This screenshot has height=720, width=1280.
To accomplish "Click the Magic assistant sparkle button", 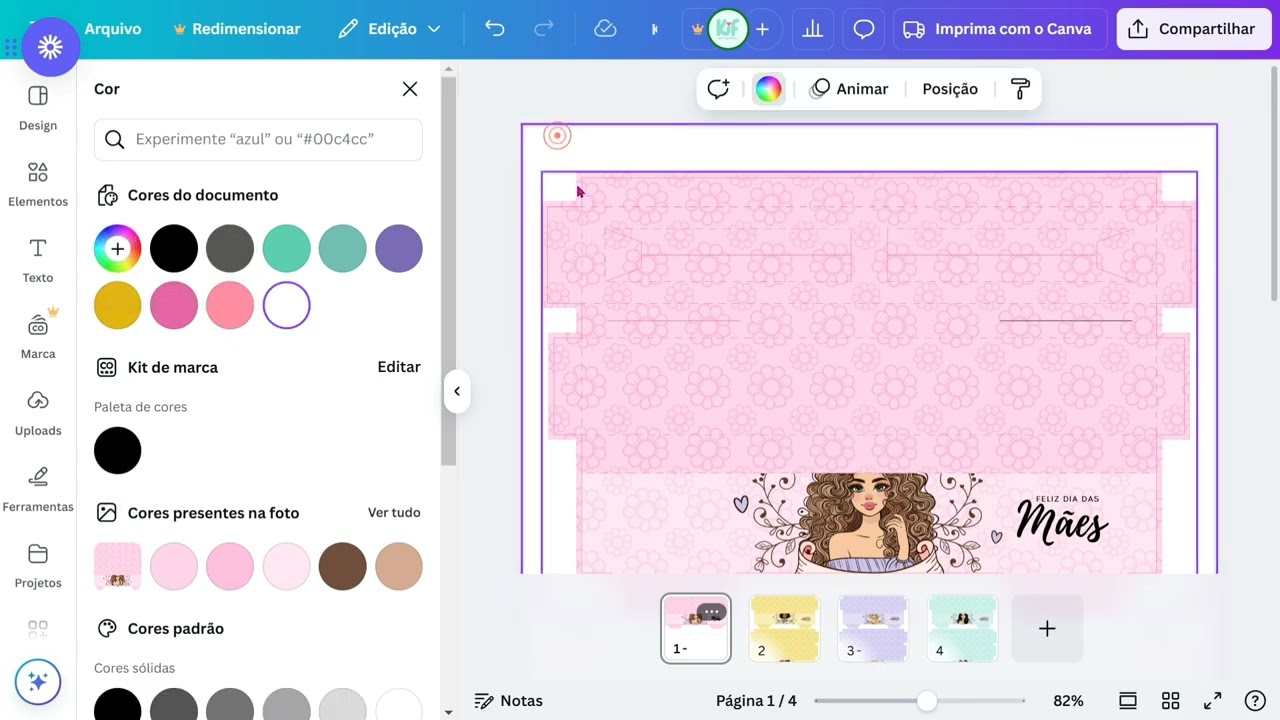I will point(38,682).
